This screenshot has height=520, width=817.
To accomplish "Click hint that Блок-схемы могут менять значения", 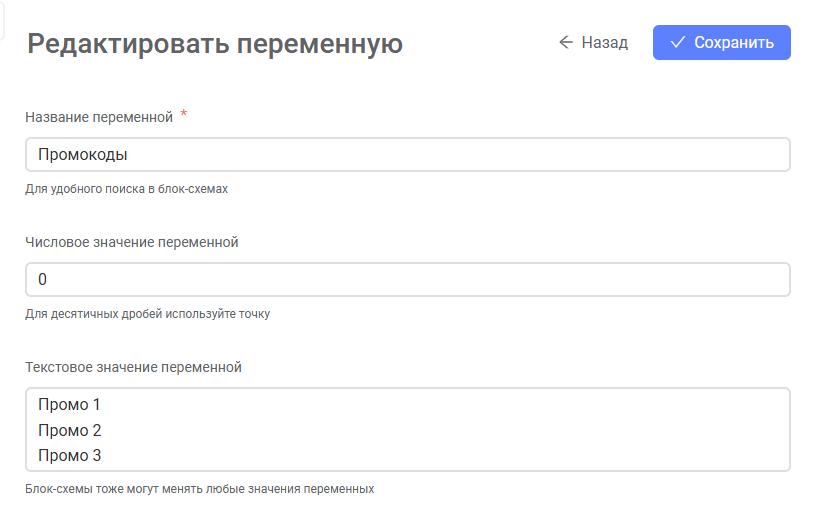I will tap(200, 489).
